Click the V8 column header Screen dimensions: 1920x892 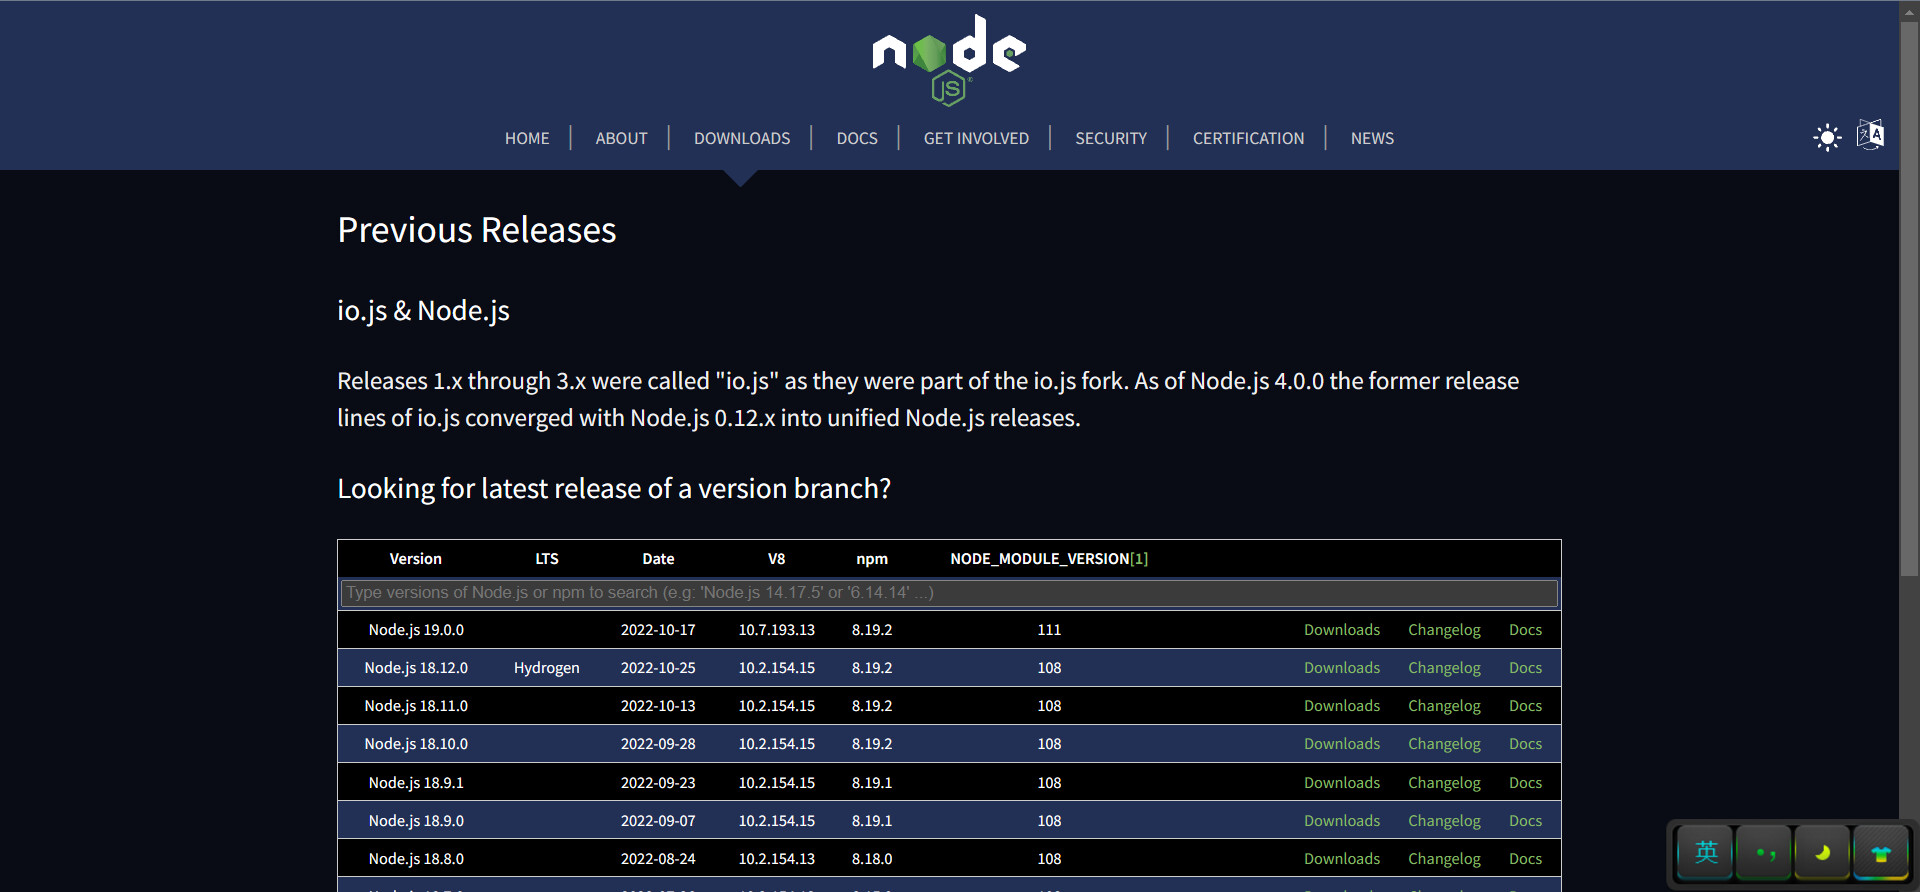[x=776, y=559]
